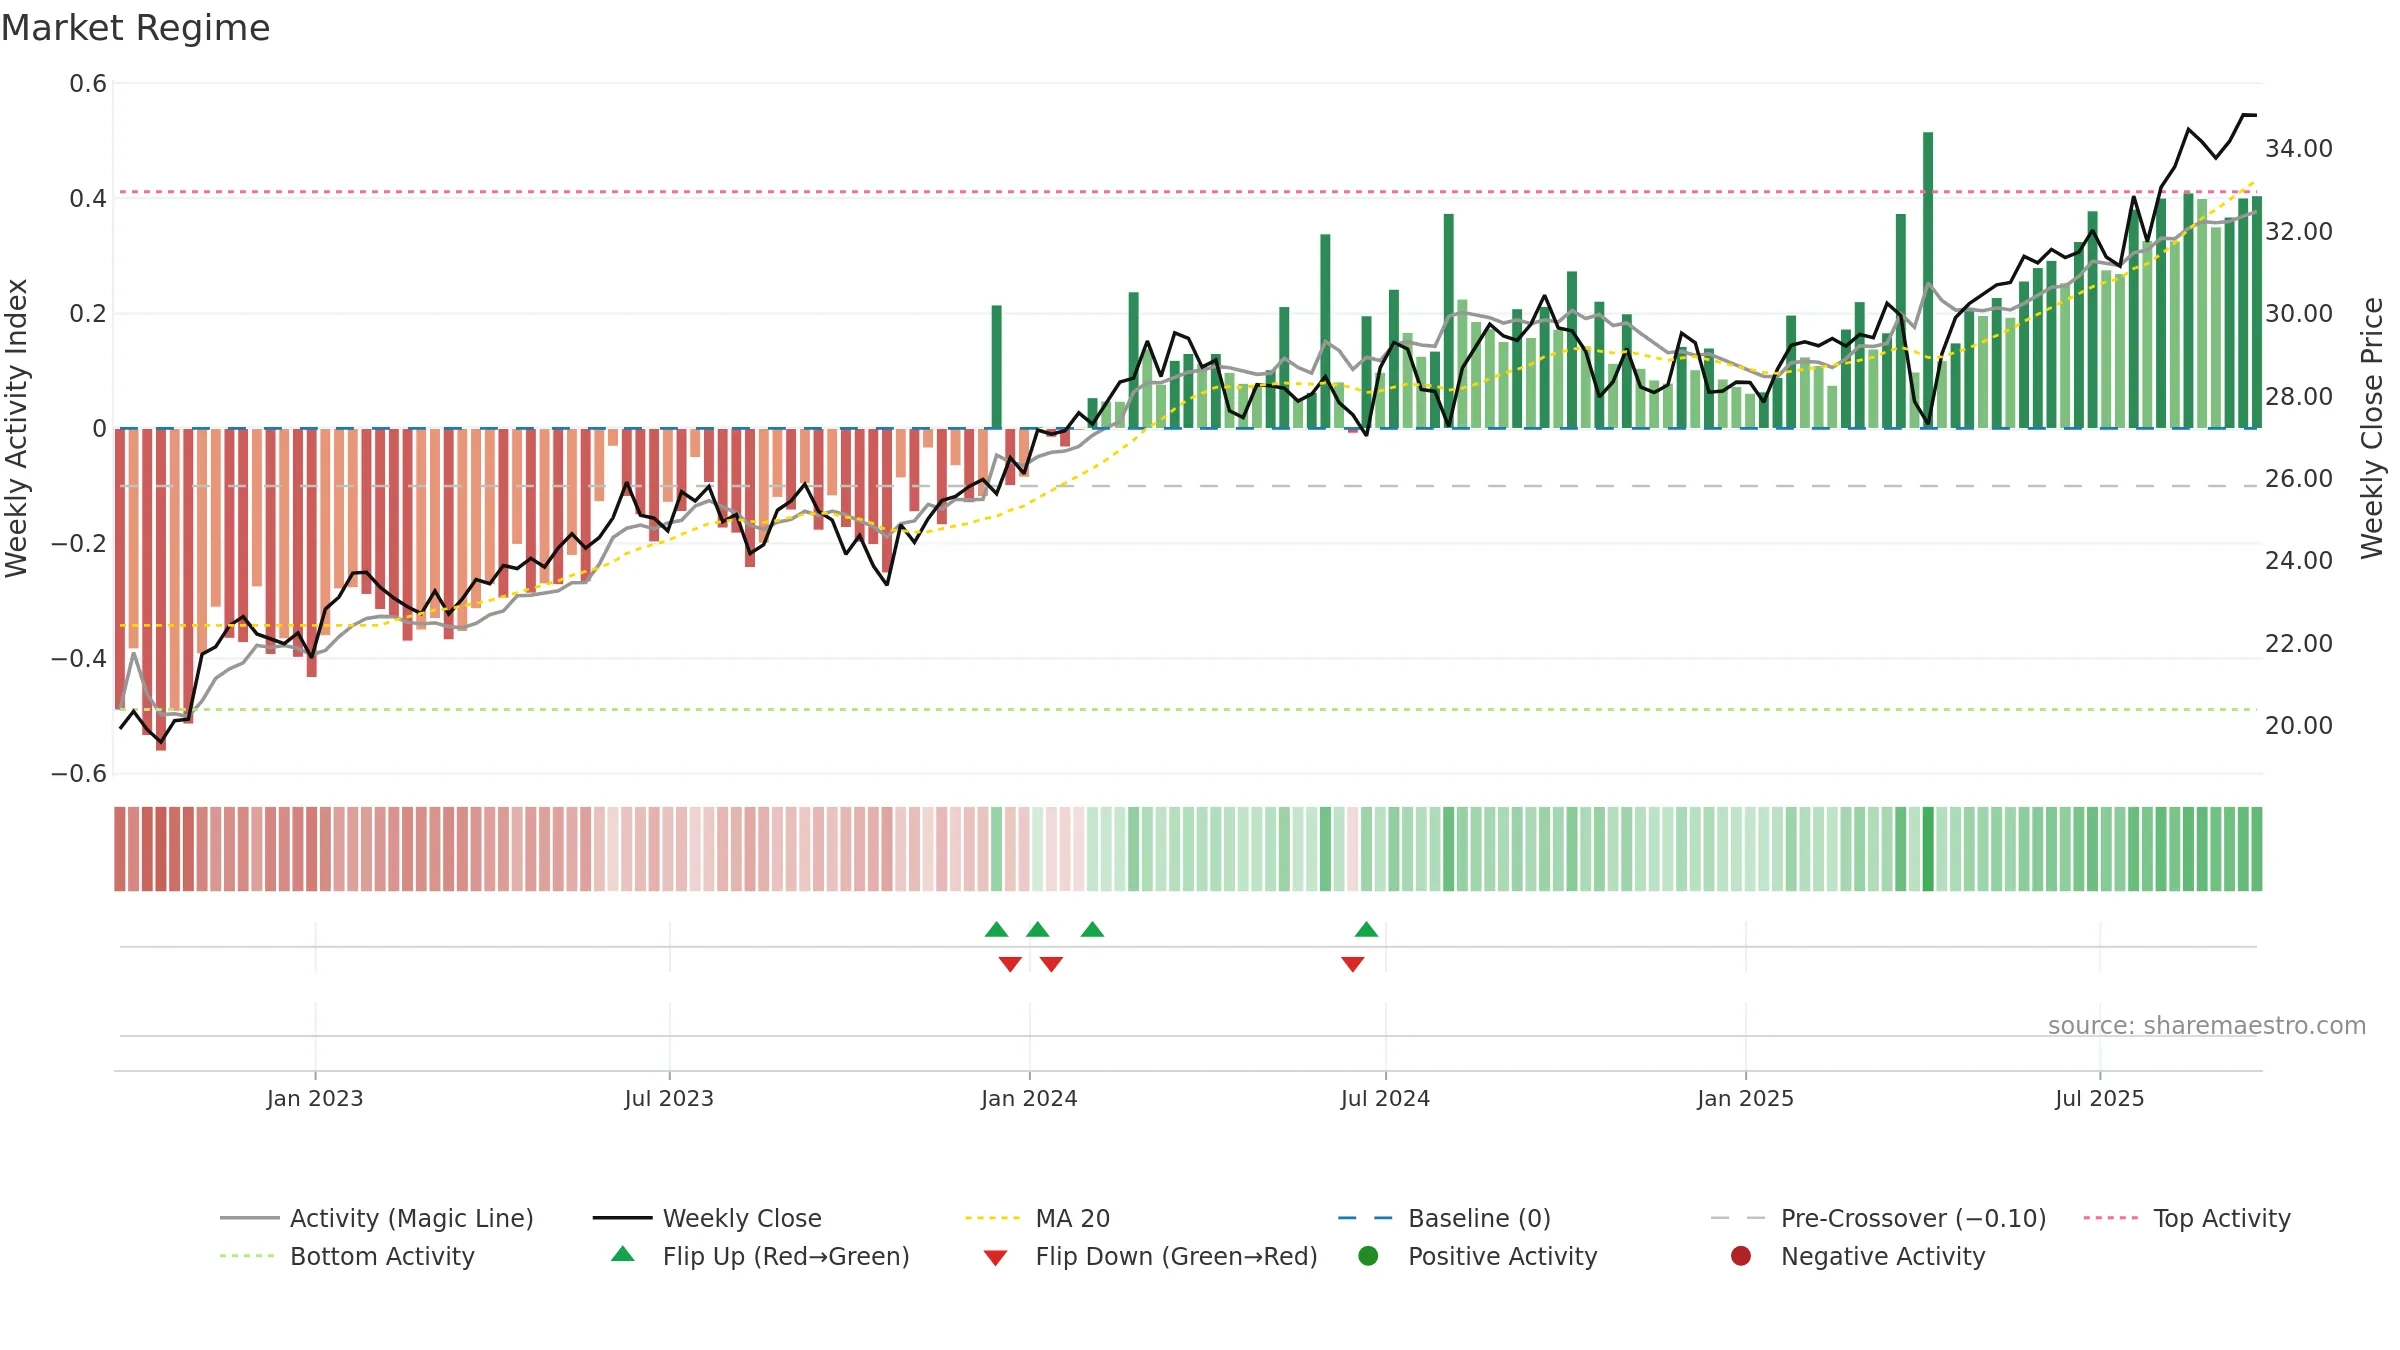Click the Baseline (0) legend entry
This screenshot has width=2400, height=1350.
pos(1444,1218)
